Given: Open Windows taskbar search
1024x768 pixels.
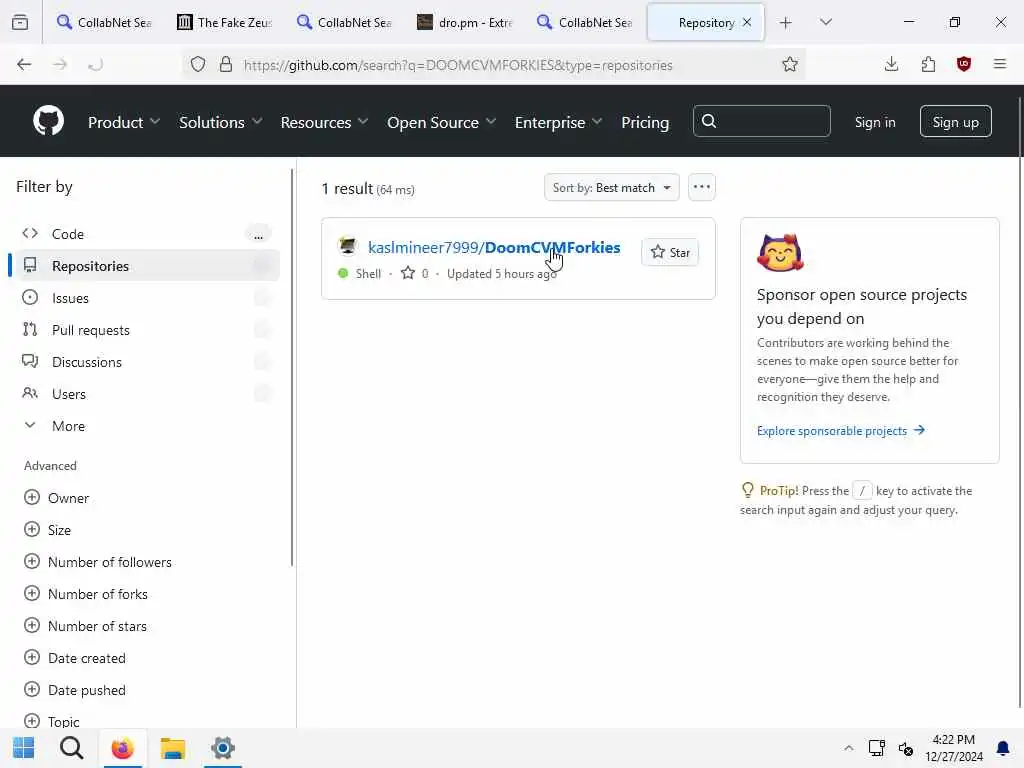Looking at the screenshot, I should 72,747.
